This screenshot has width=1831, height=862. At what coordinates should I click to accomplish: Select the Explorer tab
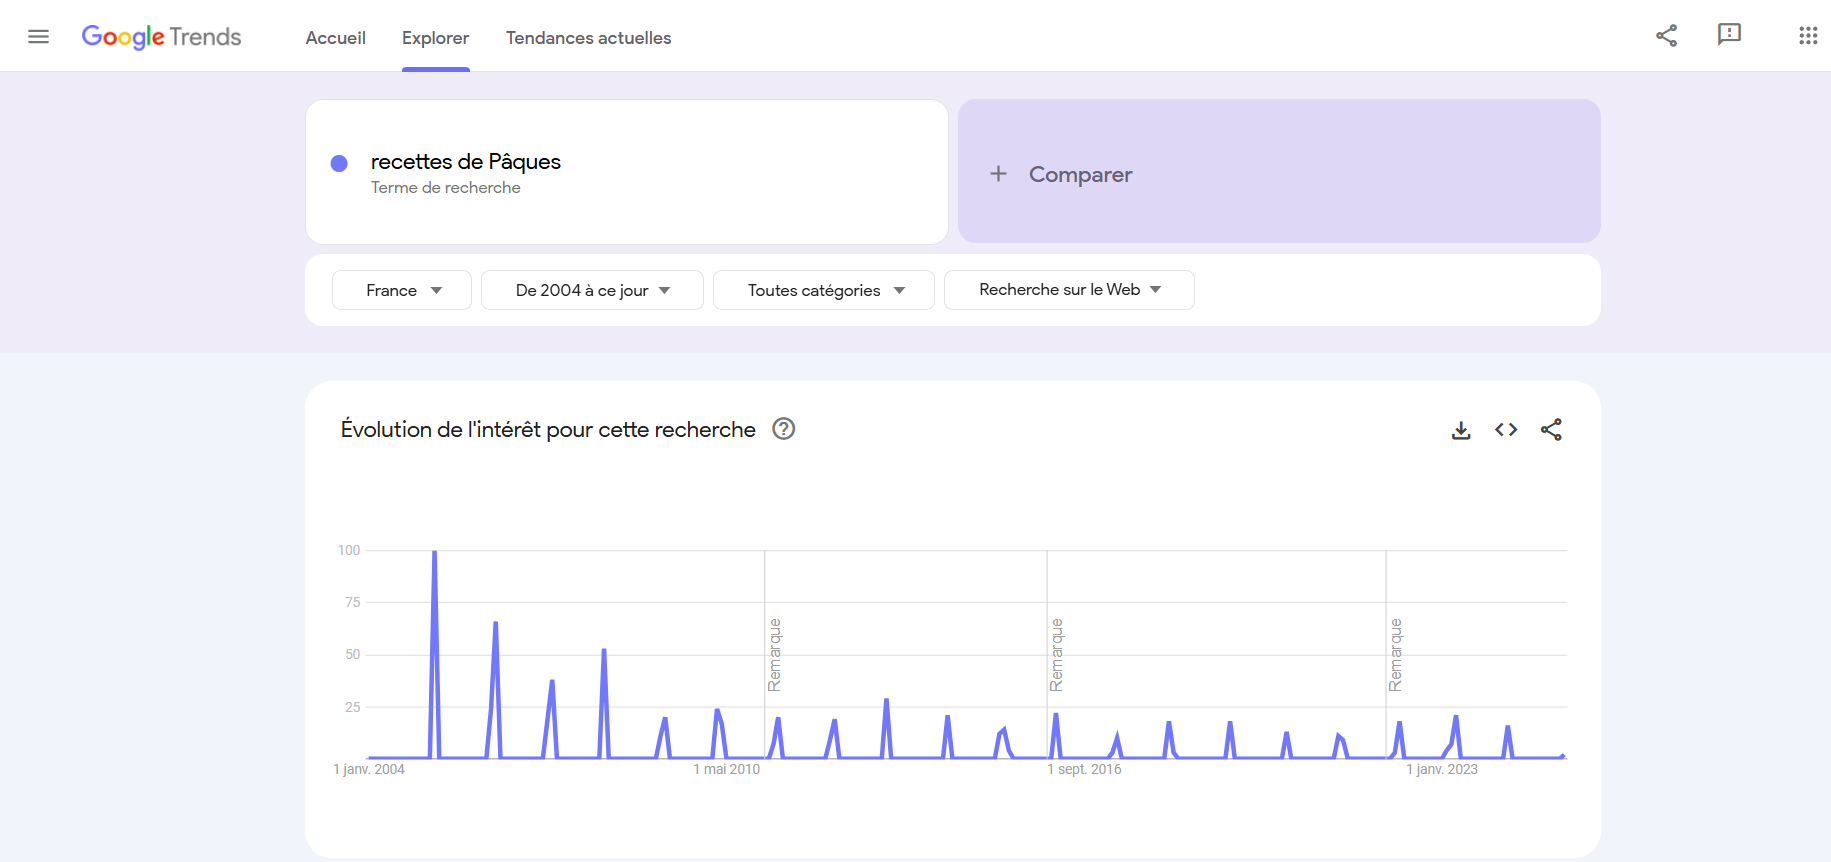pos(435,38)
